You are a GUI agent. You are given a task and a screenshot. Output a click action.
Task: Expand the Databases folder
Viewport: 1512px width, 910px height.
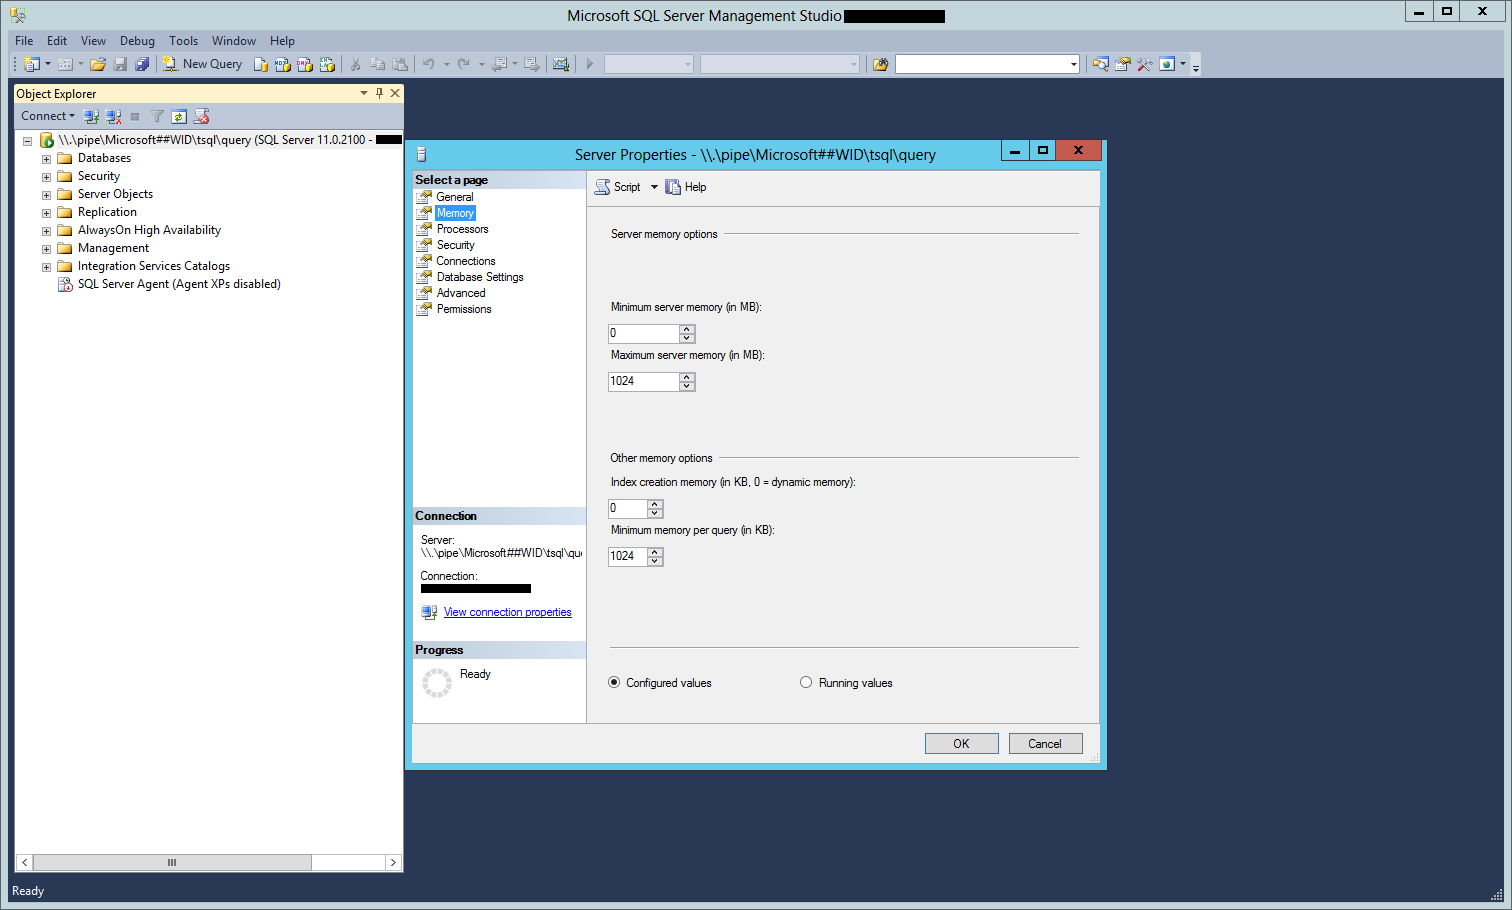(45, 158)
